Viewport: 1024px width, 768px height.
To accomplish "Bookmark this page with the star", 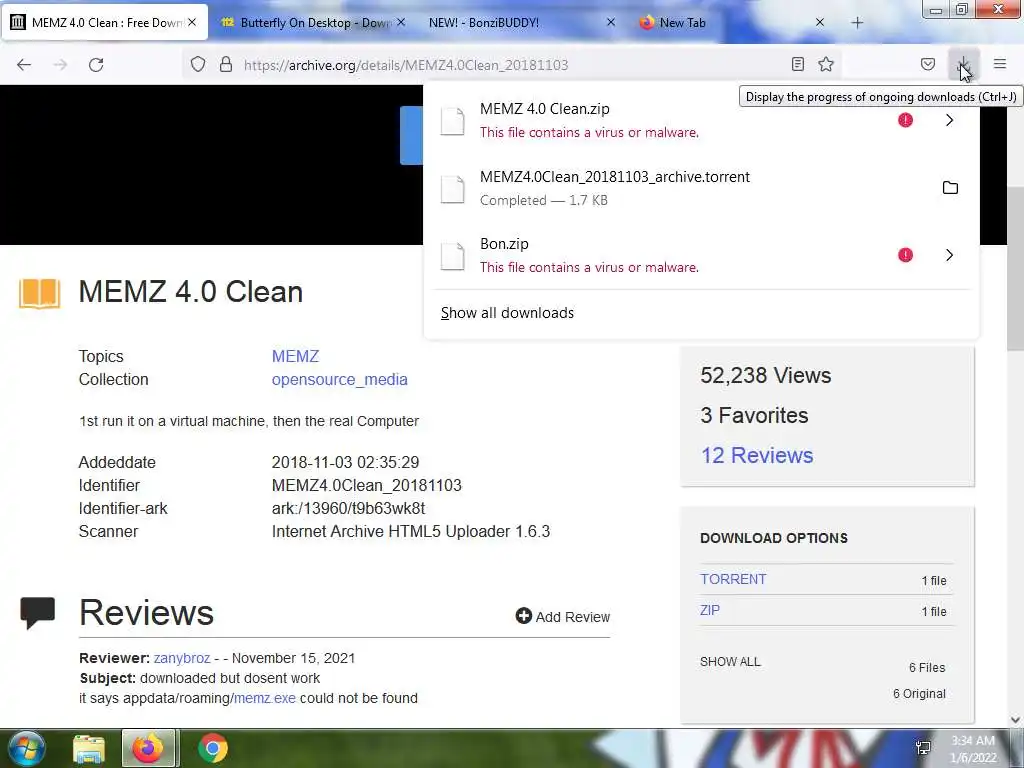I will tap(826, 64).
